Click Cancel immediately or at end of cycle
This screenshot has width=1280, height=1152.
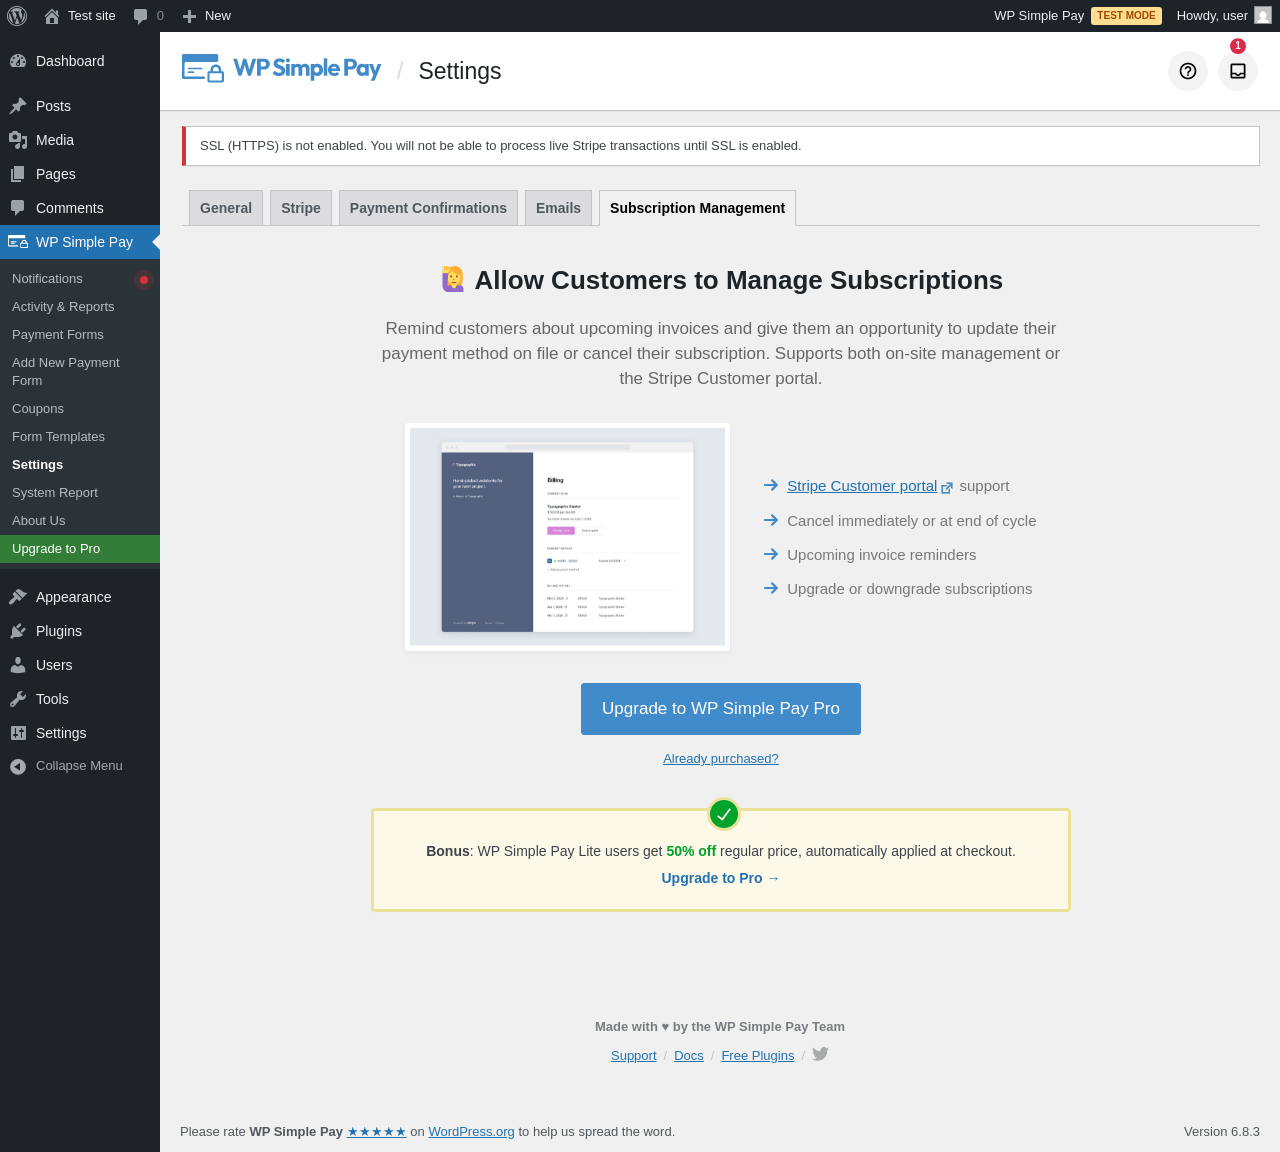point(912,521)
